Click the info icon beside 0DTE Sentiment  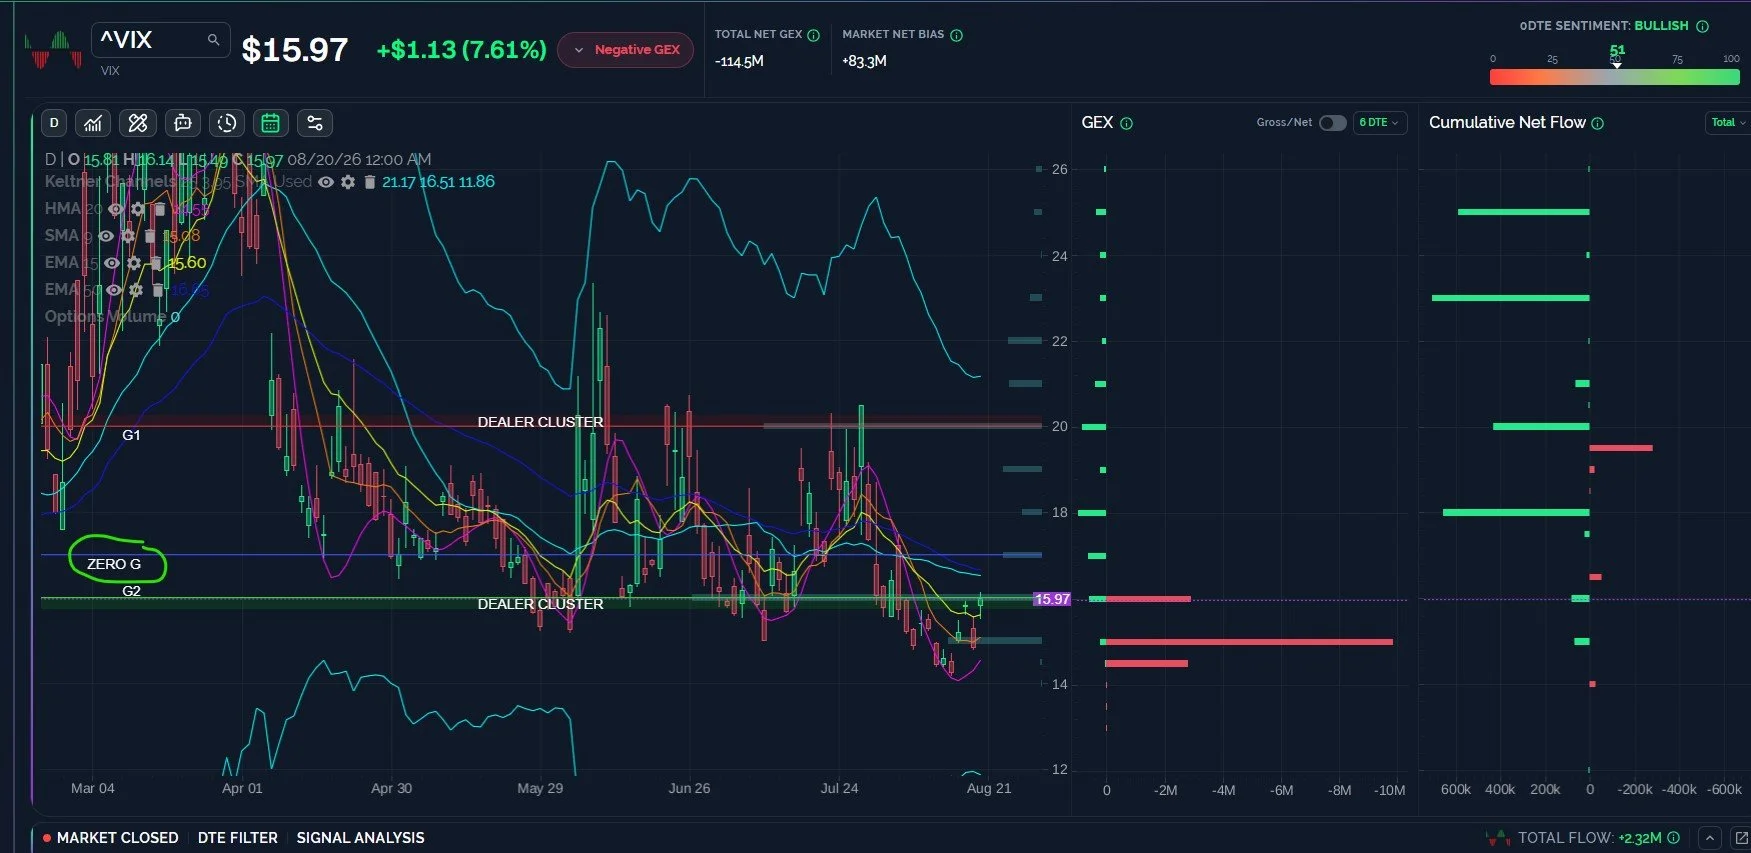tap(1702, 26)
